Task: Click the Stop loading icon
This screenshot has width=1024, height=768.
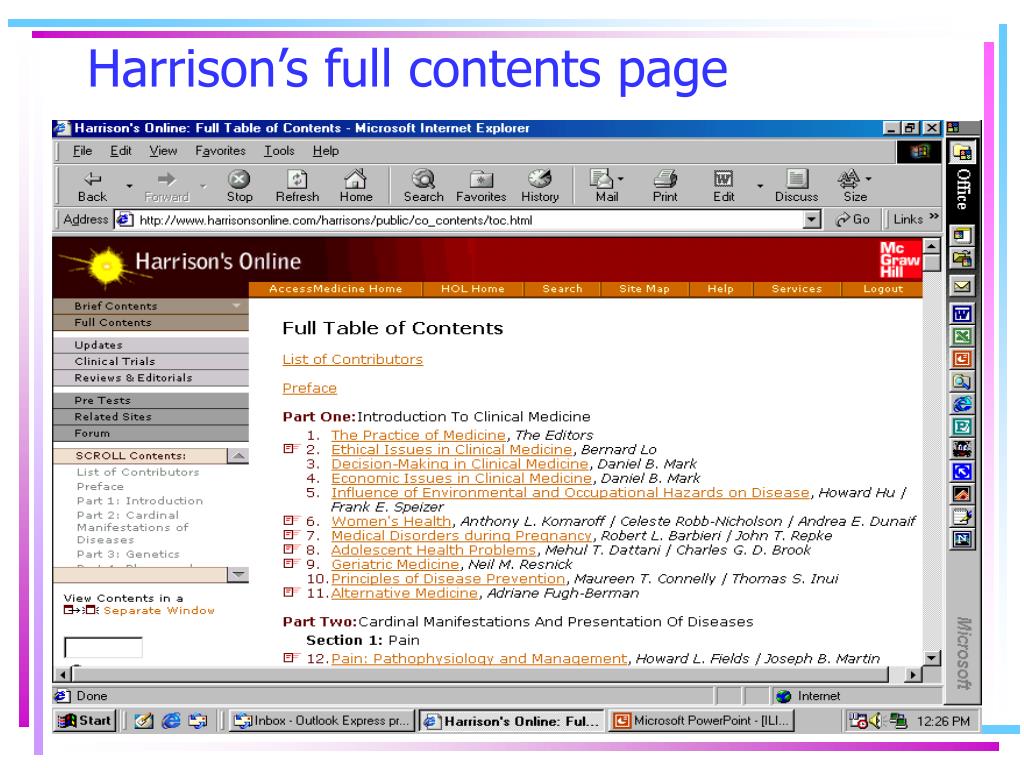Action: click(239, 185)
